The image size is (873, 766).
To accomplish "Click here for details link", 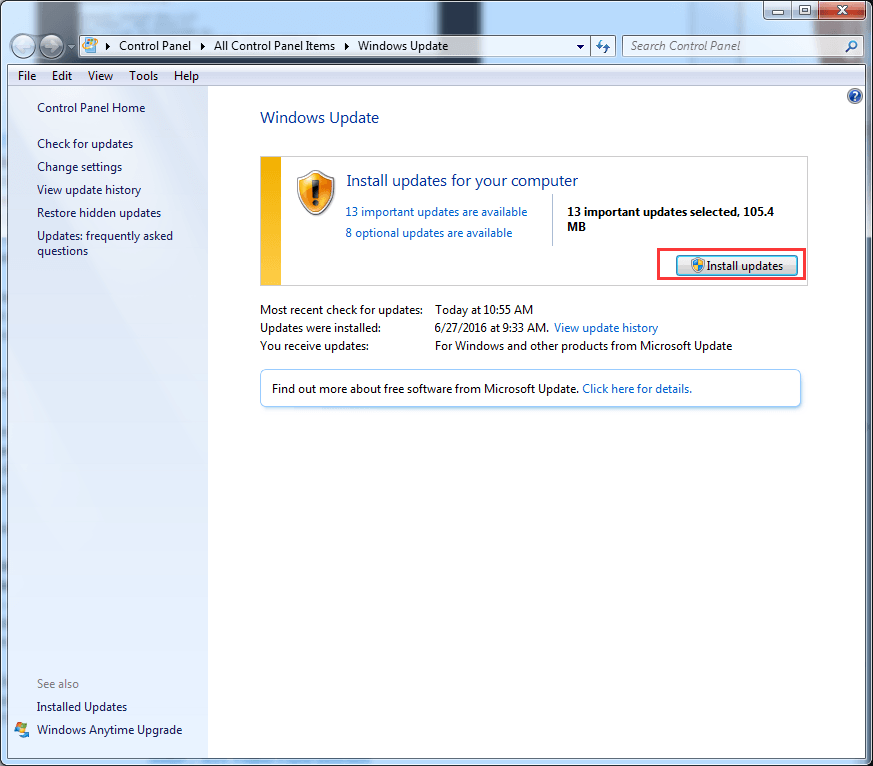I will (x=637, y=389).
